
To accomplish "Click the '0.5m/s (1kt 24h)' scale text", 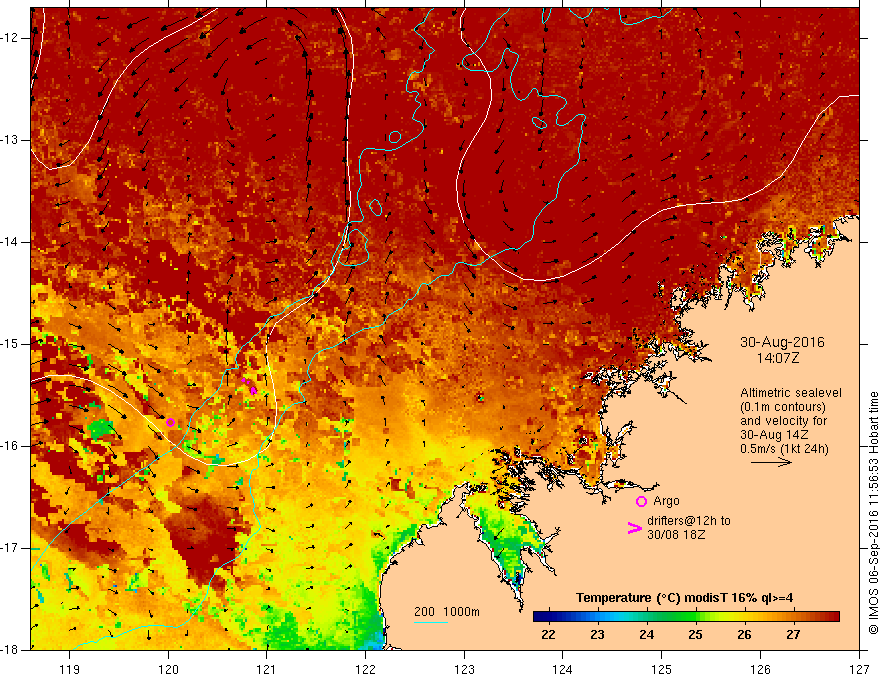I will [784, 448].
